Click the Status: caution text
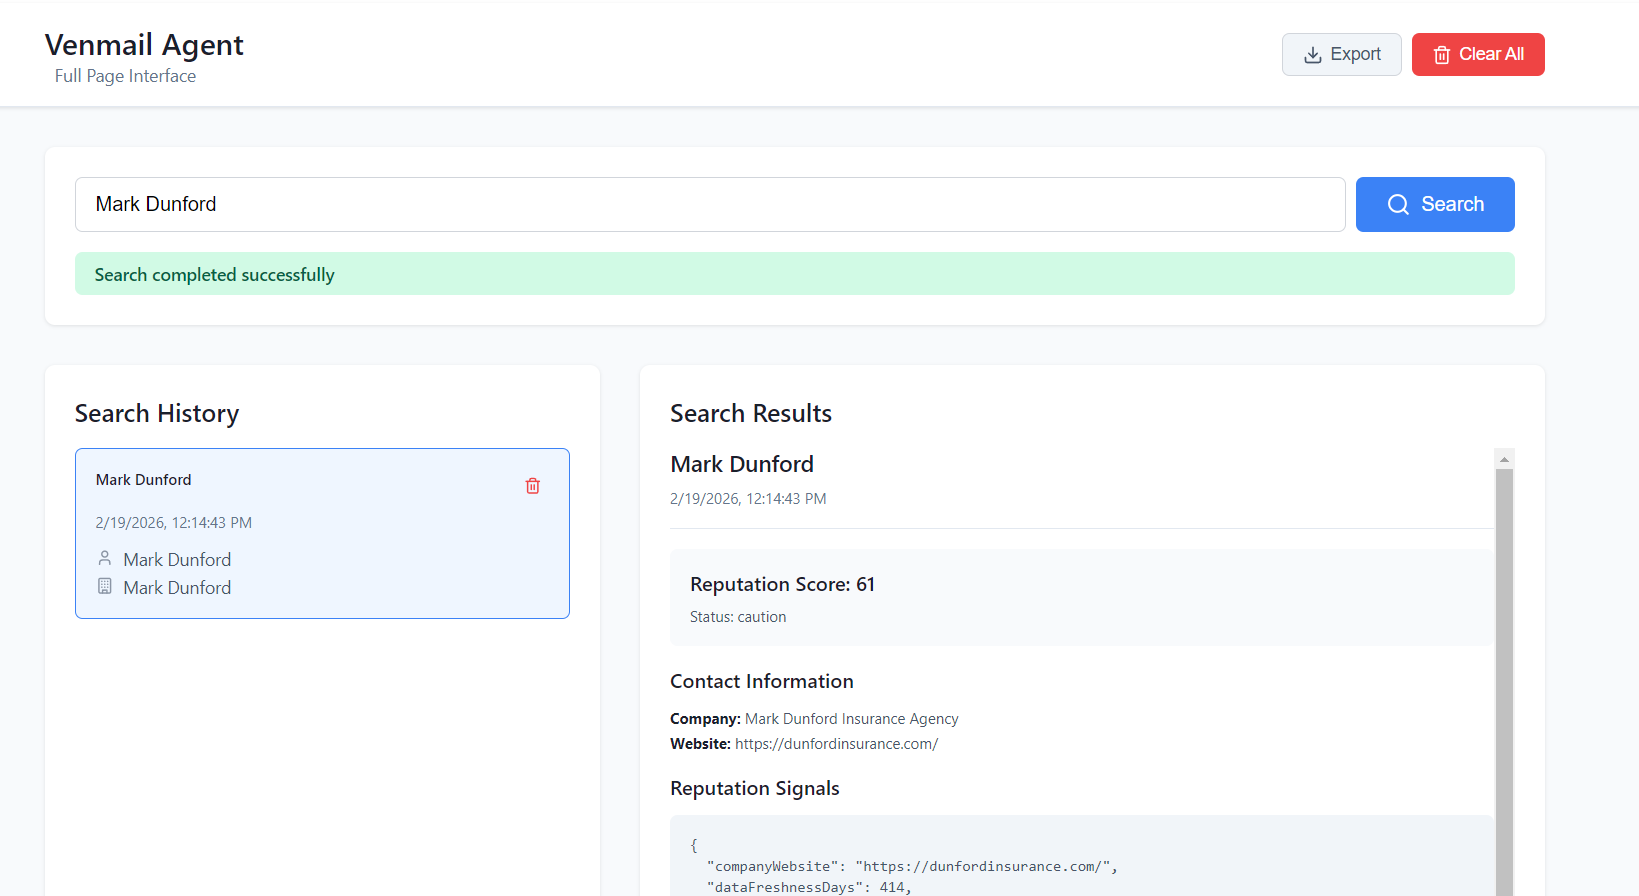The height and width of the screenshot is (896, 1639). tap(738, 617)
